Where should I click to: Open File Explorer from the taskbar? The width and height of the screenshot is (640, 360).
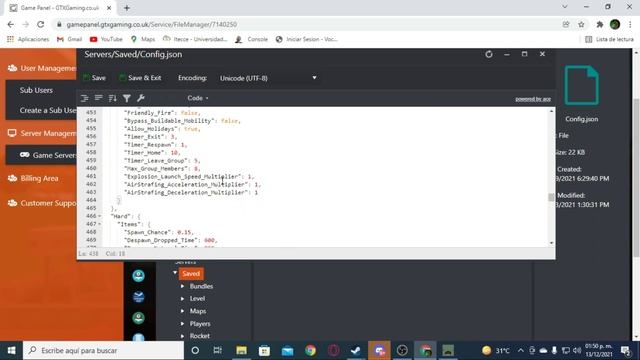pos(241,350)
